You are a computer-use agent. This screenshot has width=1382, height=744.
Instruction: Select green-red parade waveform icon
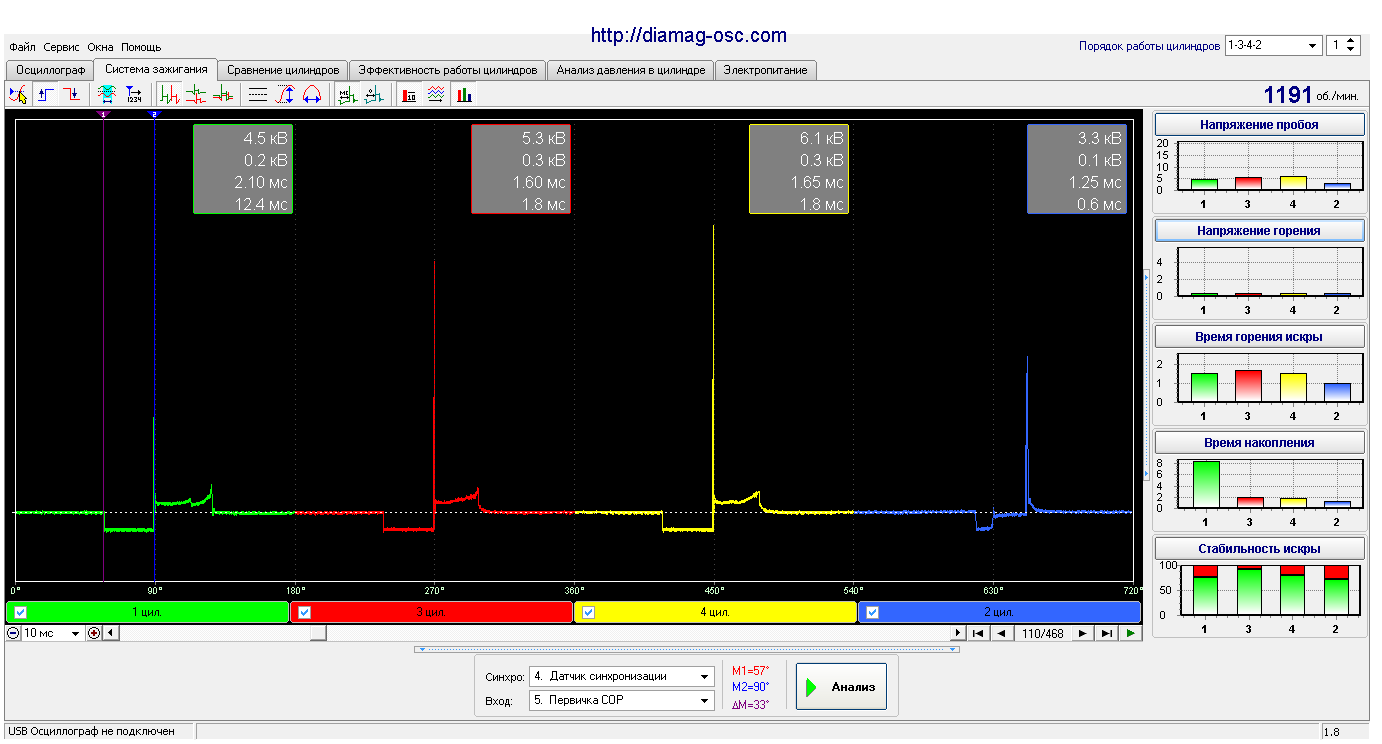(x=170, y=95)
